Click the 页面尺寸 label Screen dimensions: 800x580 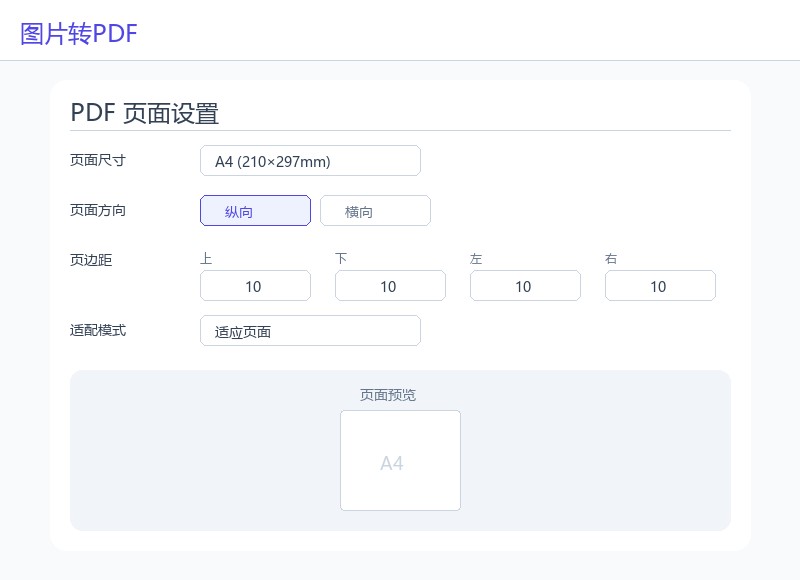pyautogui.click(x=98, y=160)
